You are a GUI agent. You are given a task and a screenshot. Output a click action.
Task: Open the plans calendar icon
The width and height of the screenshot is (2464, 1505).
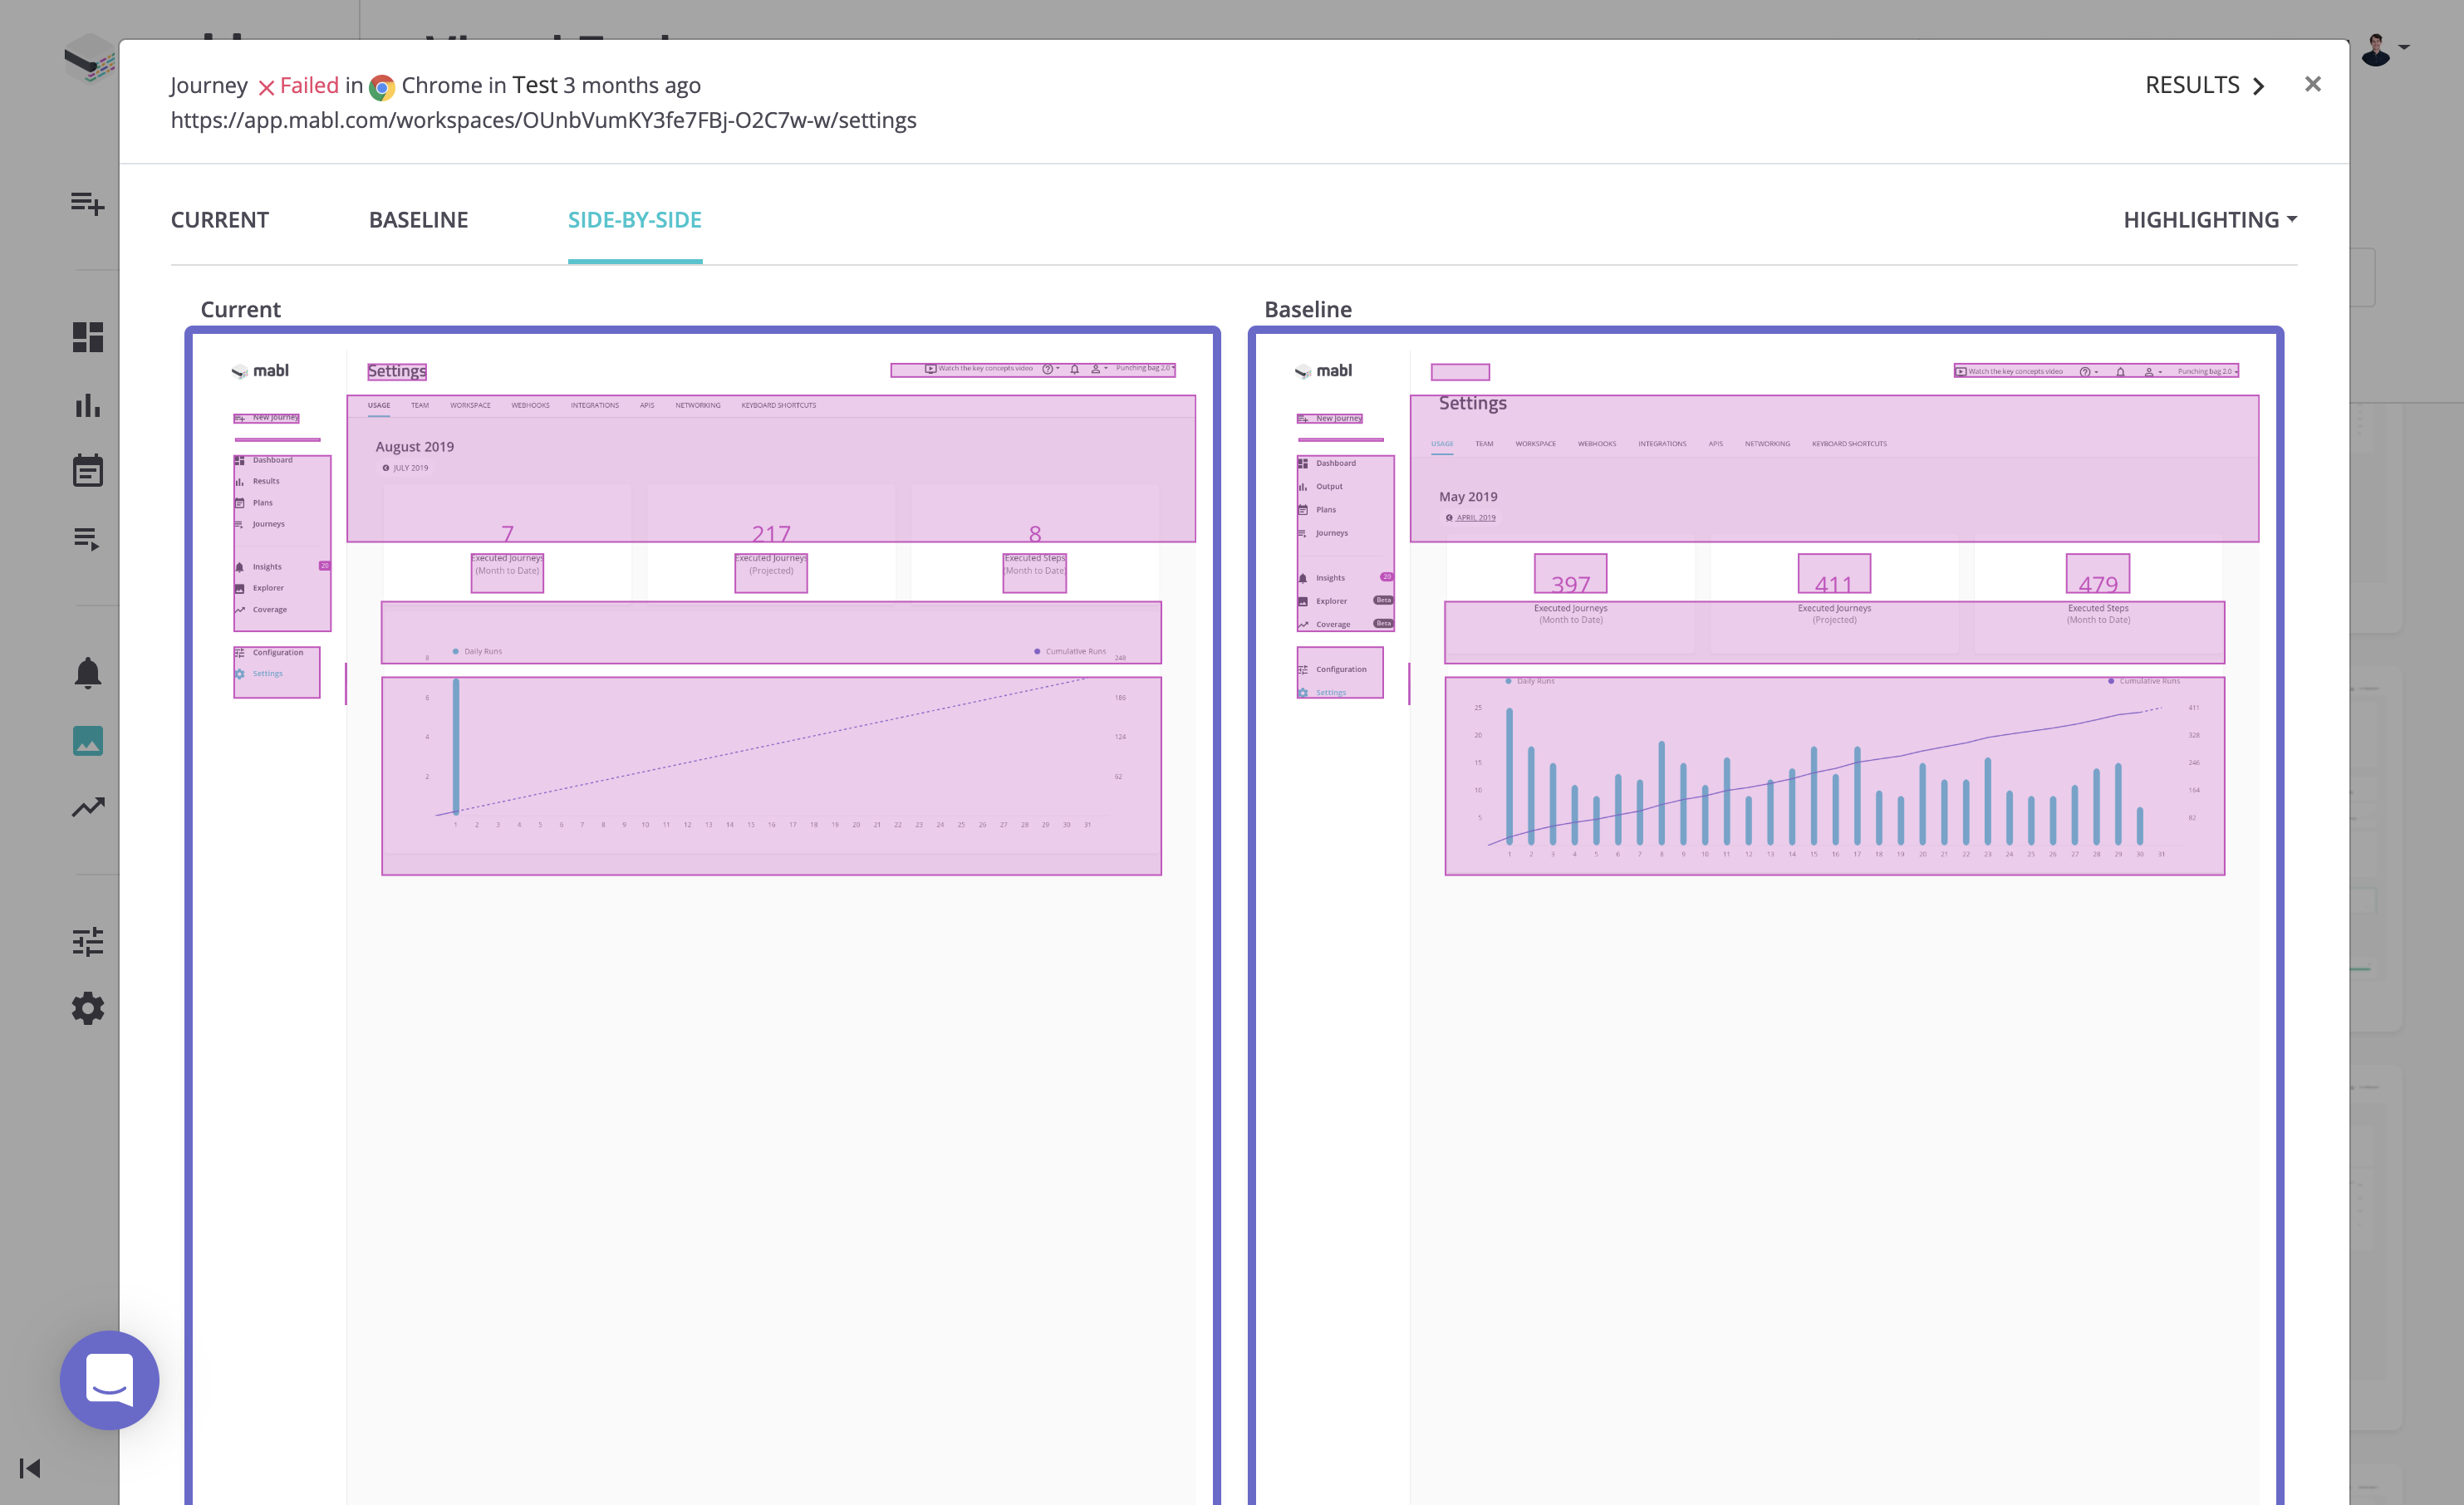[x=87, y=471]
